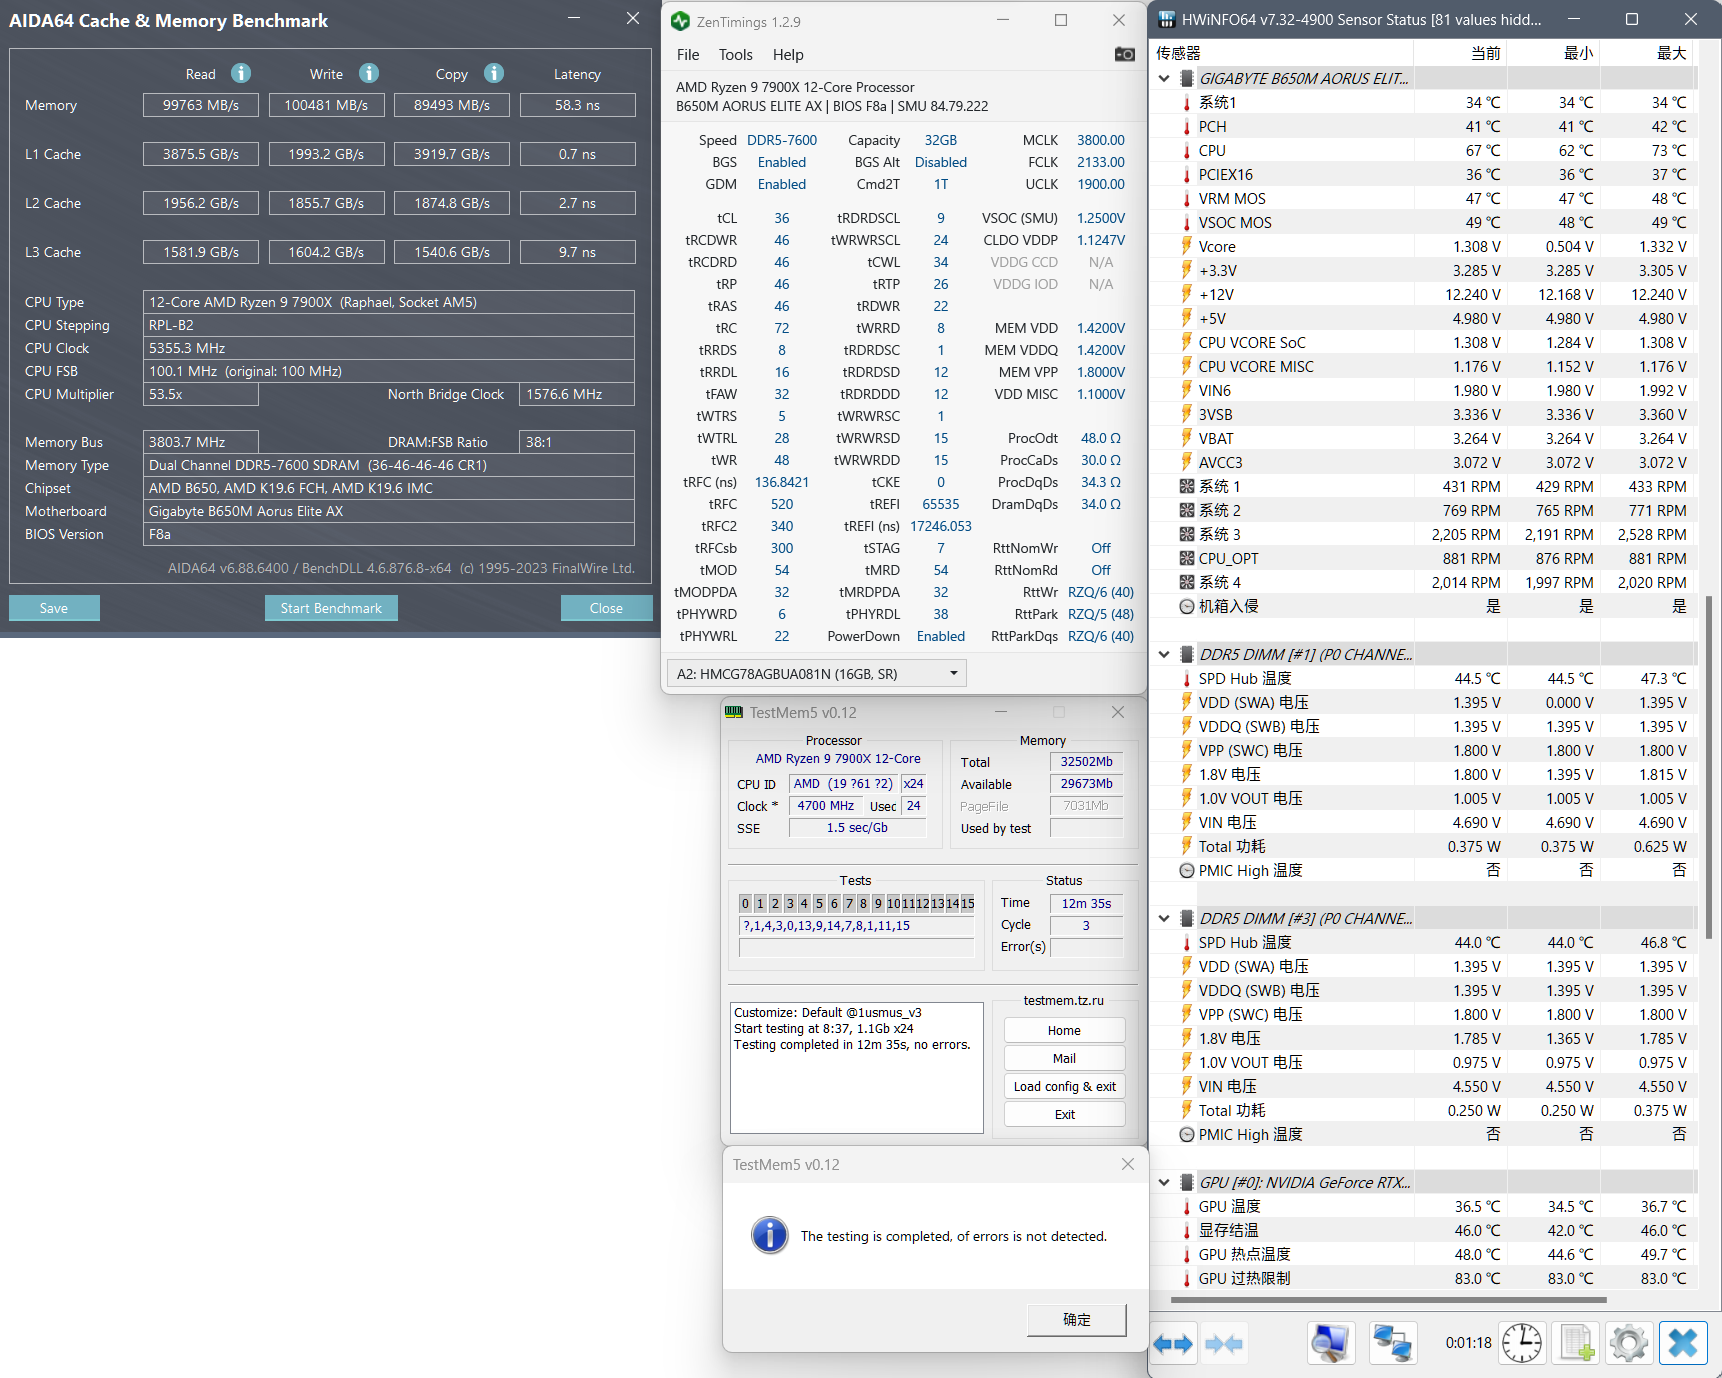Viewport: 1722px width, 1378px height.
Task: Click the DRAM:FSB Ratio 38:1 field
Action: tap(577, 442)
